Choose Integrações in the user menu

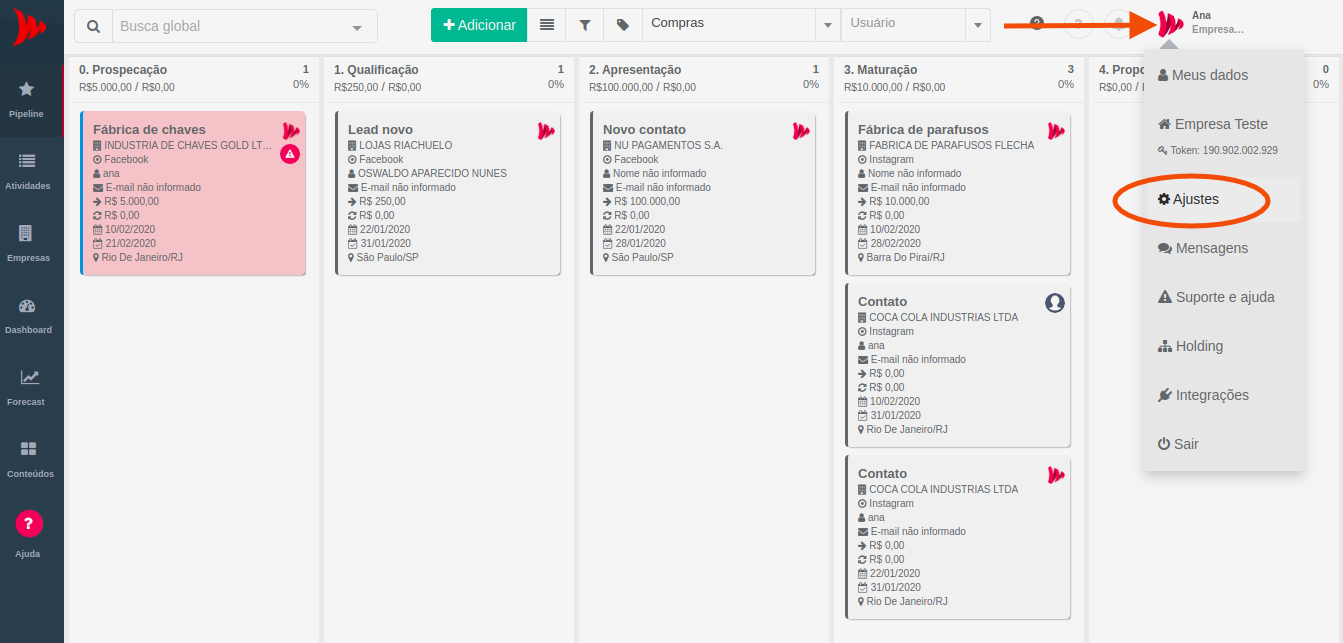point(1203,395)
